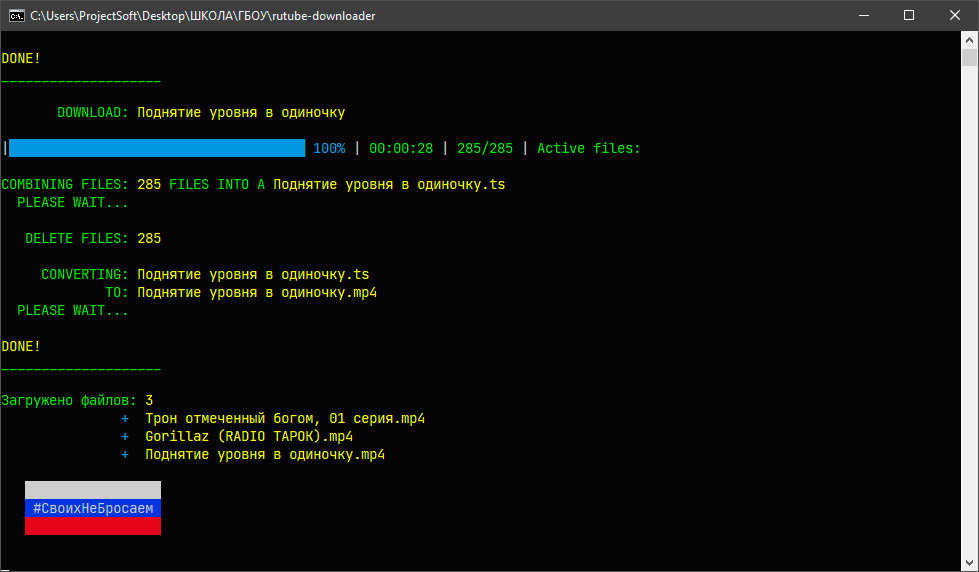Click the "Active files:" label
The width and height of the screenshot is (979, 572).
point(588,148)
